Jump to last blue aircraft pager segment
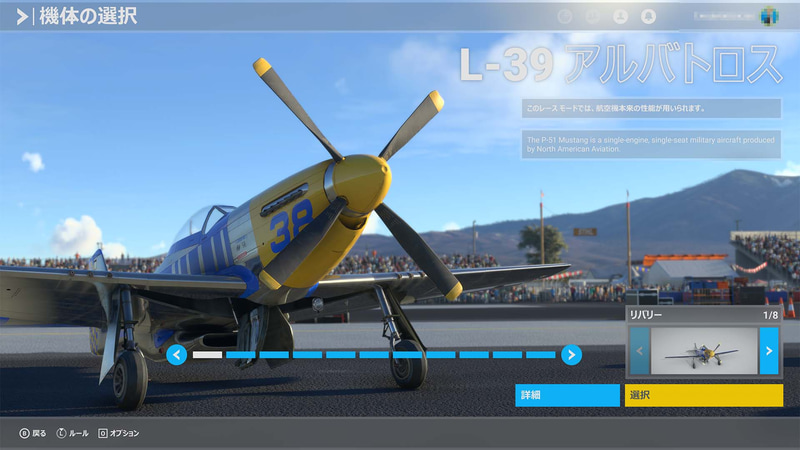 point(540,355)
